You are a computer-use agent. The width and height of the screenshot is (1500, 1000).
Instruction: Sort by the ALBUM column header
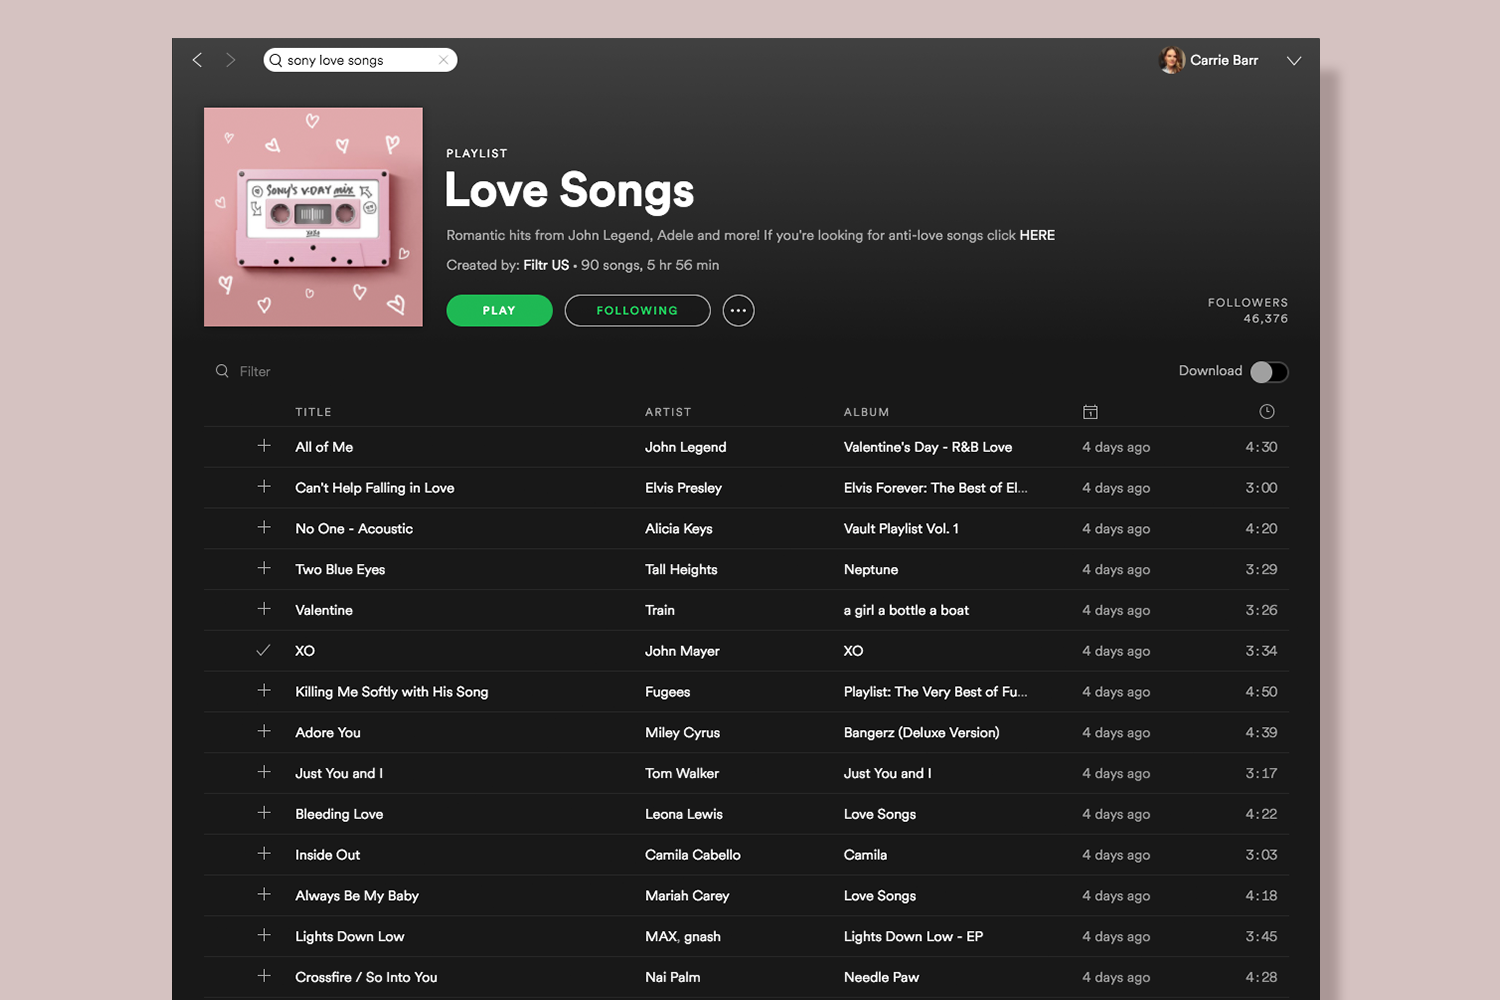click(x=866, y=412)
